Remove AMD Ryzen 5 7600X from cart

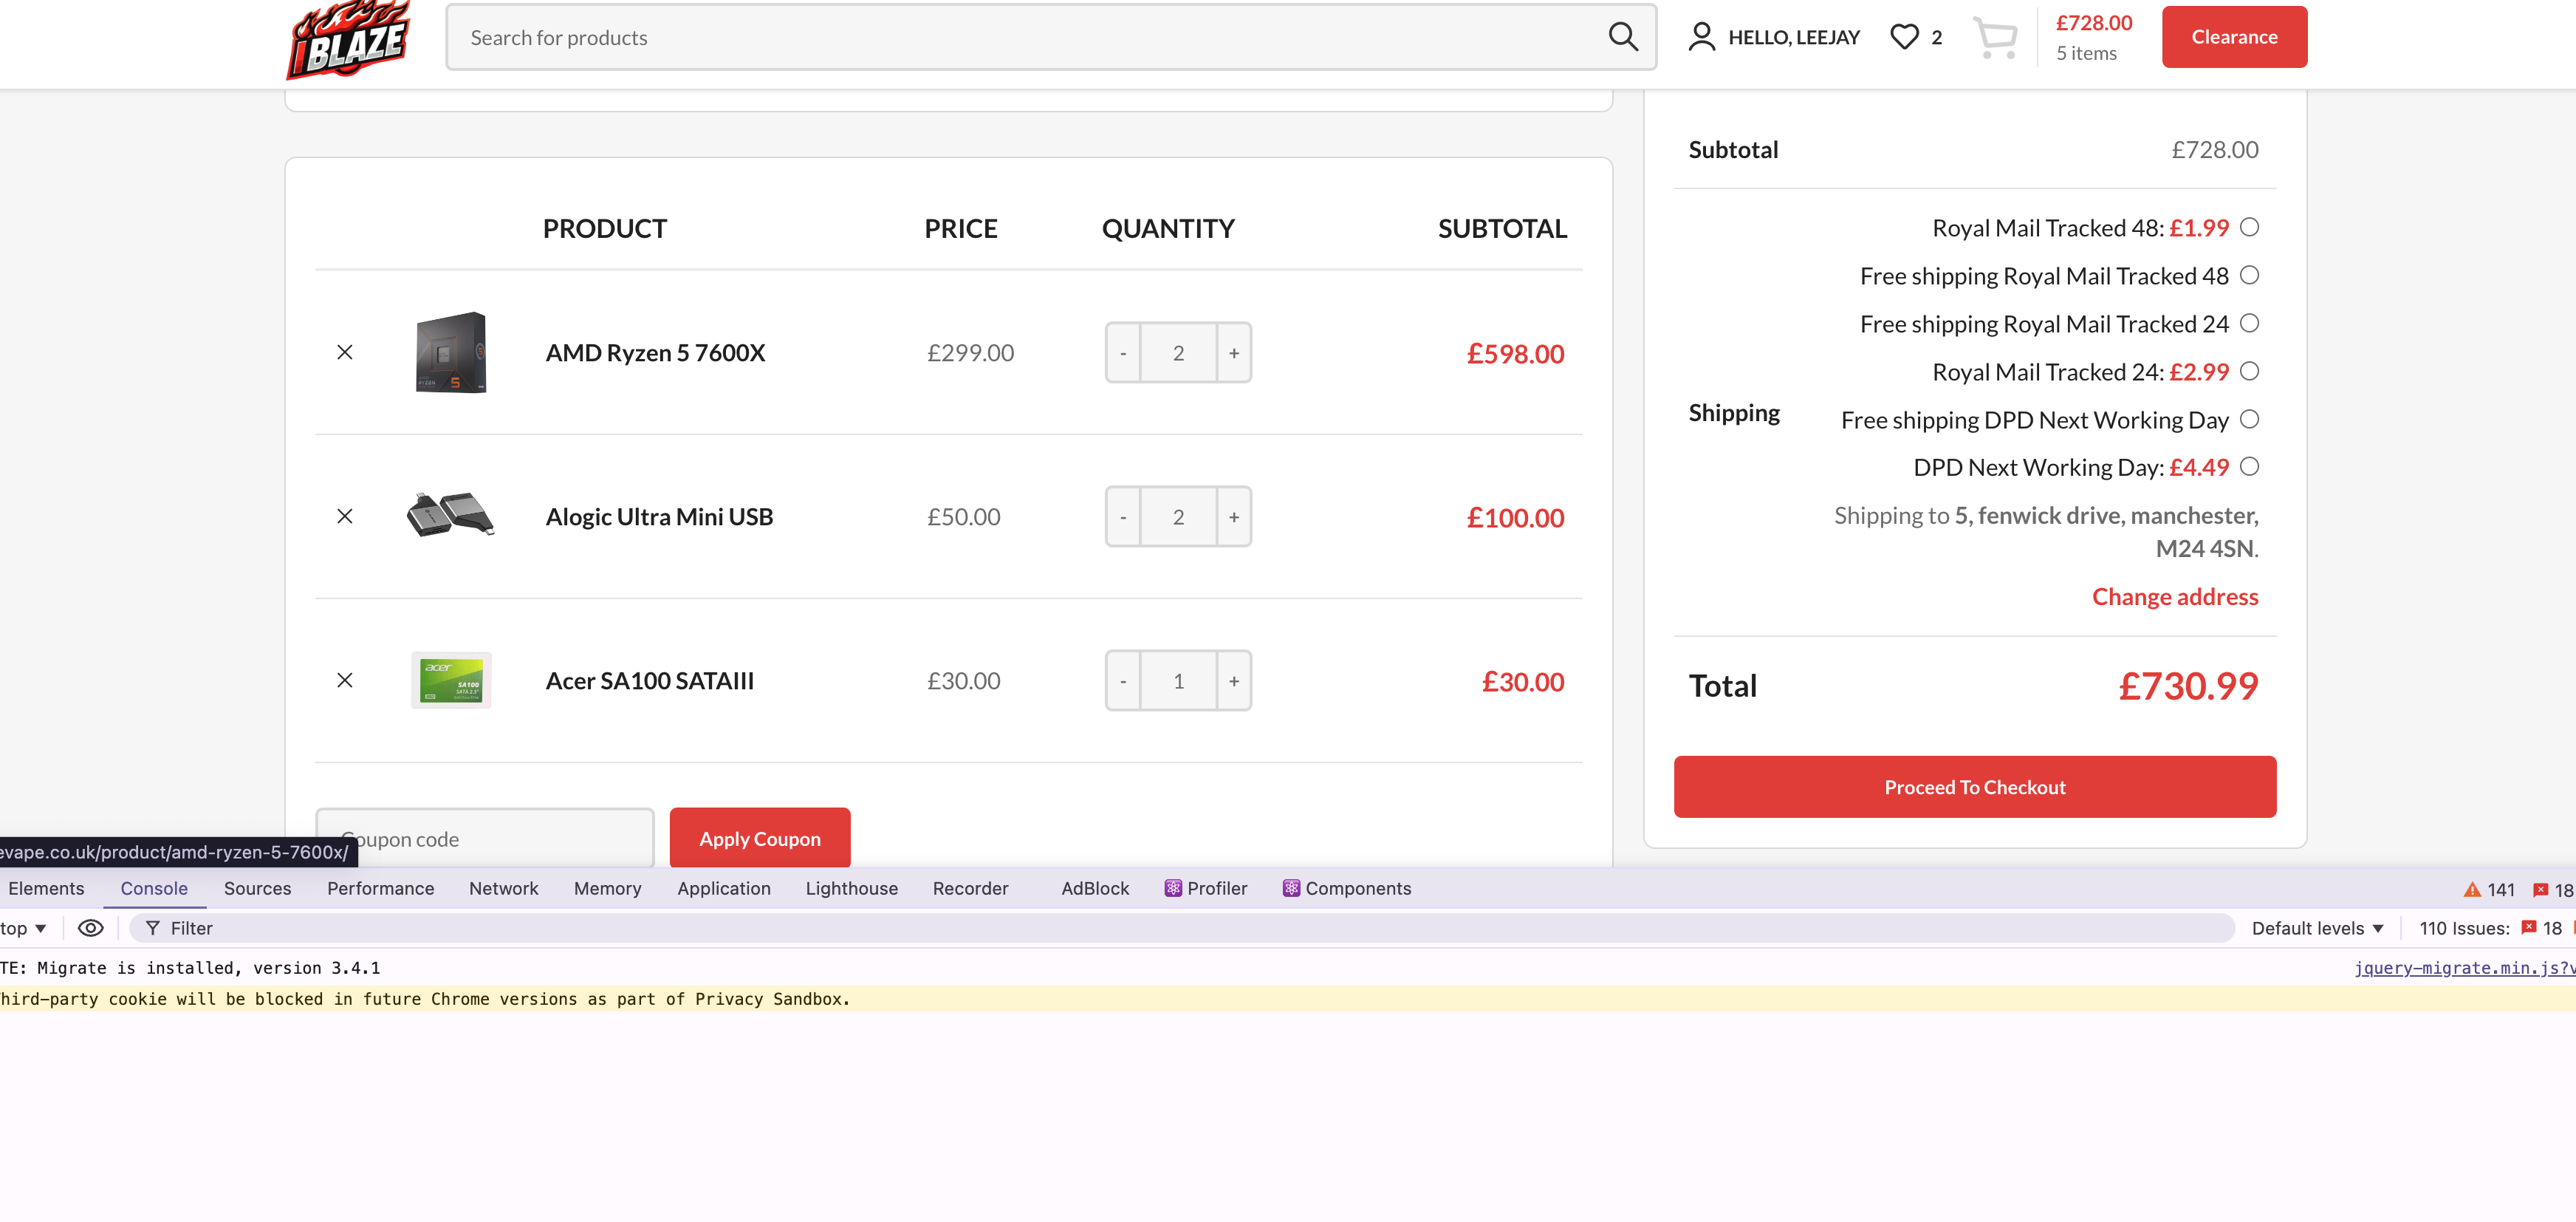[x=345, y=352]
